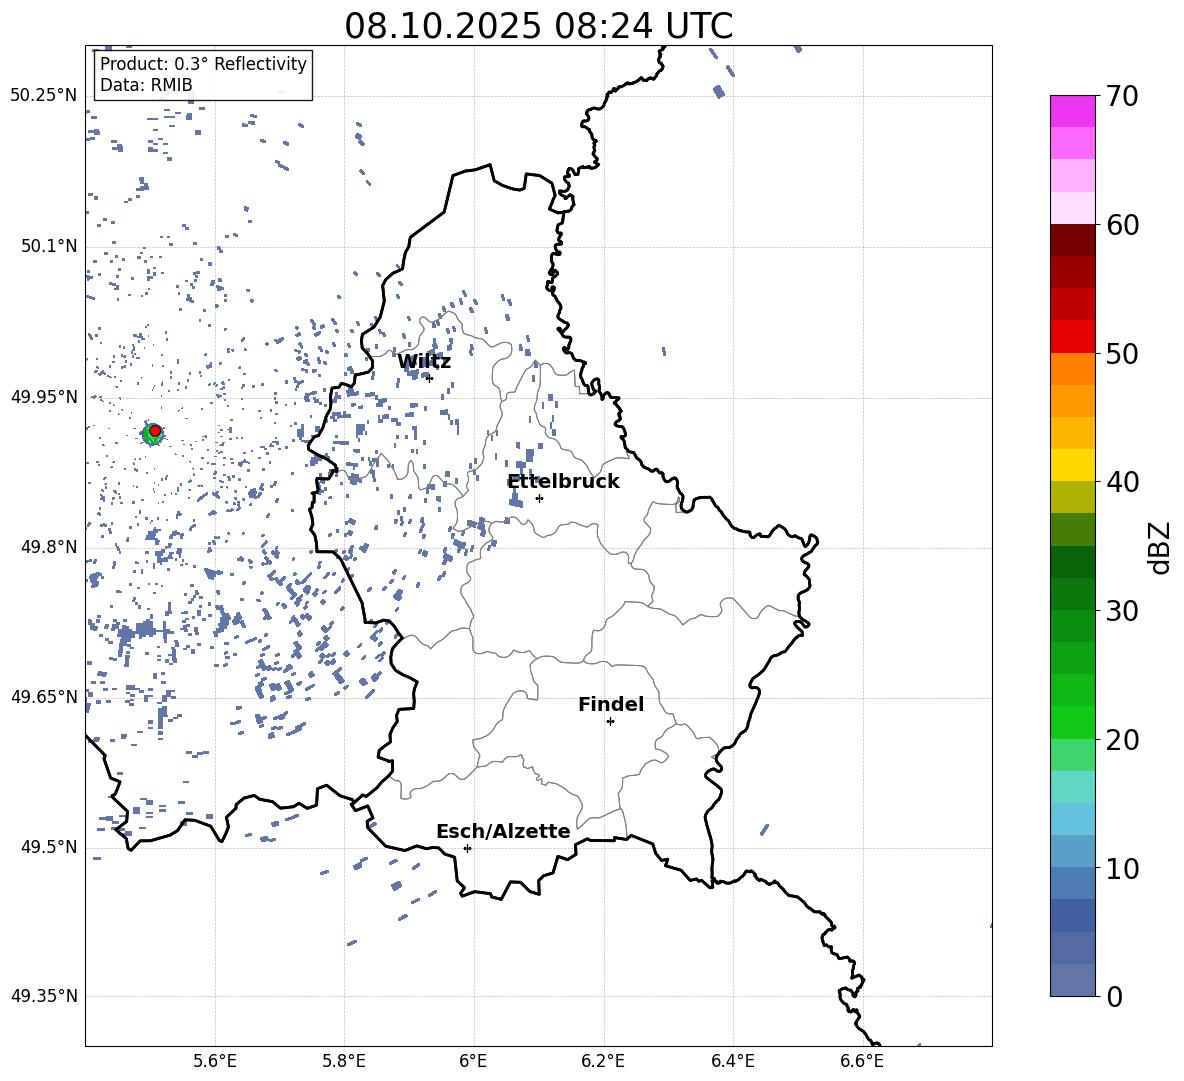Click the cross marker under Ettelbruck
1184x1081 pixels.
(x=539, y=498)
